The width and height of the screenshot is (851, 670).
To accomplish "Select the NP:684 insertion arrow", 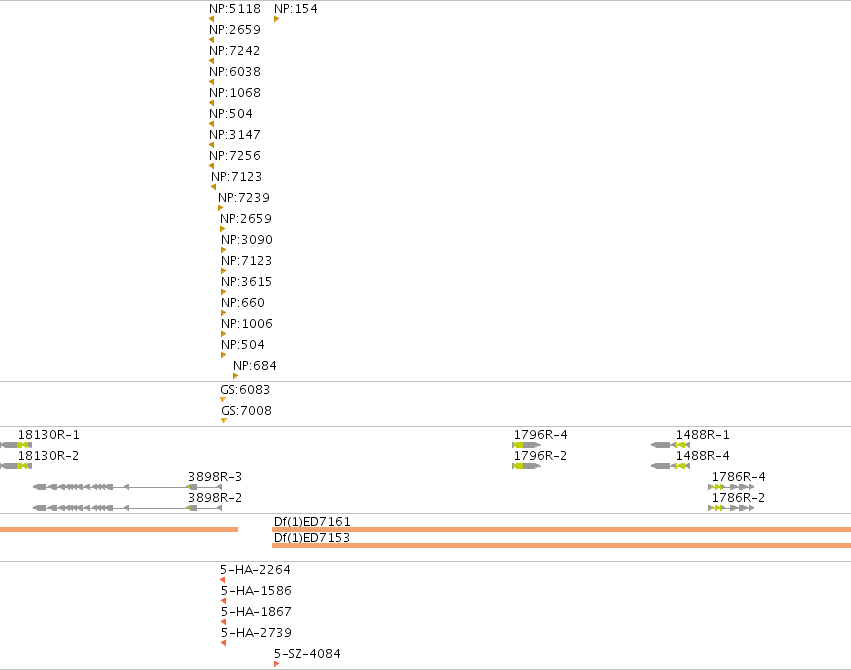I will pyautogui.click(x=236, y=377).
